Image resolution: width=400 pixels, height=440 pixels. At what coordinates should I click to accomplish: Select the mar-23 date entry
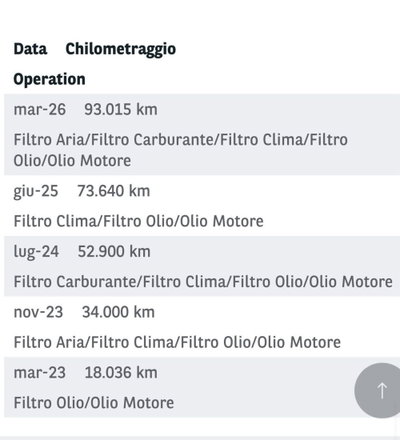(x=40, y=373)
